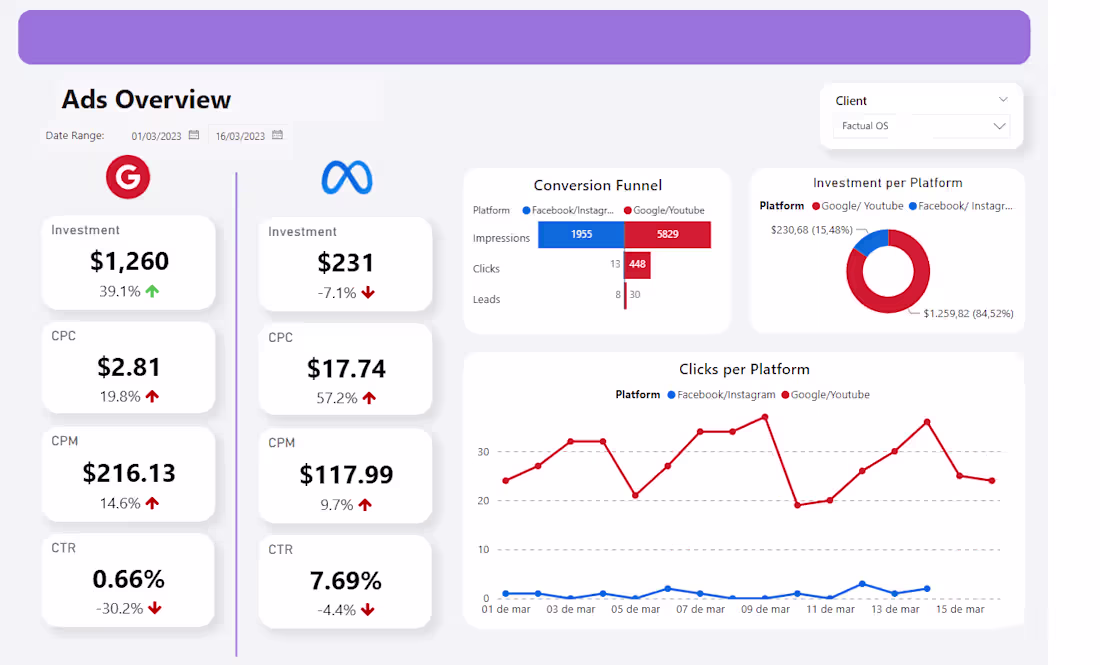Click the Google Ads logo
The height and width of the screenshot is (665, 1100).
coord(128,177)
